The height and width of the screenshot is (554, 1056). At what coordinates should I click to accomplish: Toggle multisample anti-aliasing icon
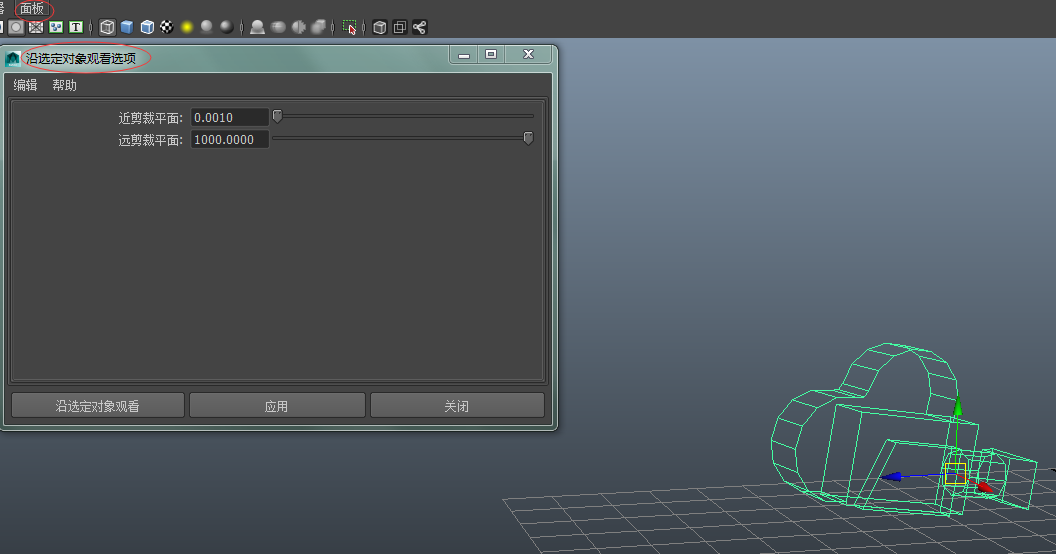[x=298, y=27]
